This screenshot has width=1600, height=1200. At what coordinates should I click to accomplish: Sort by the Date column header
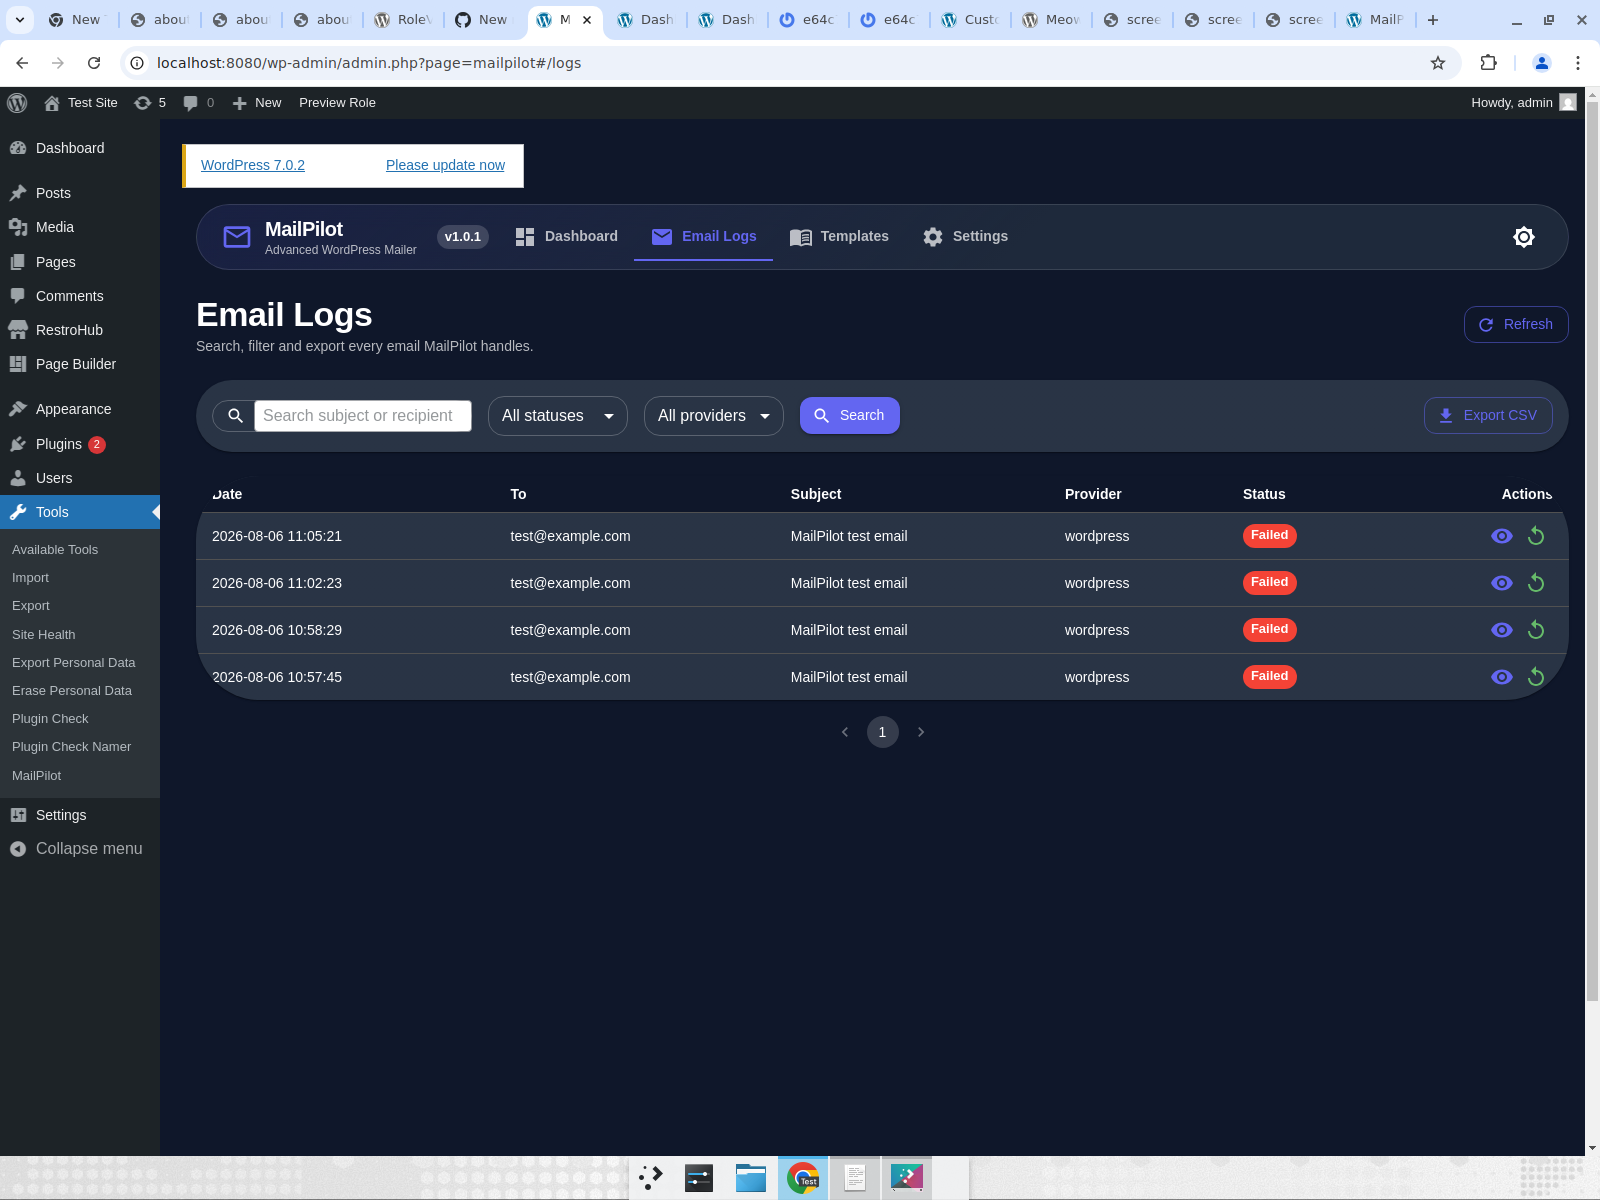227,494
